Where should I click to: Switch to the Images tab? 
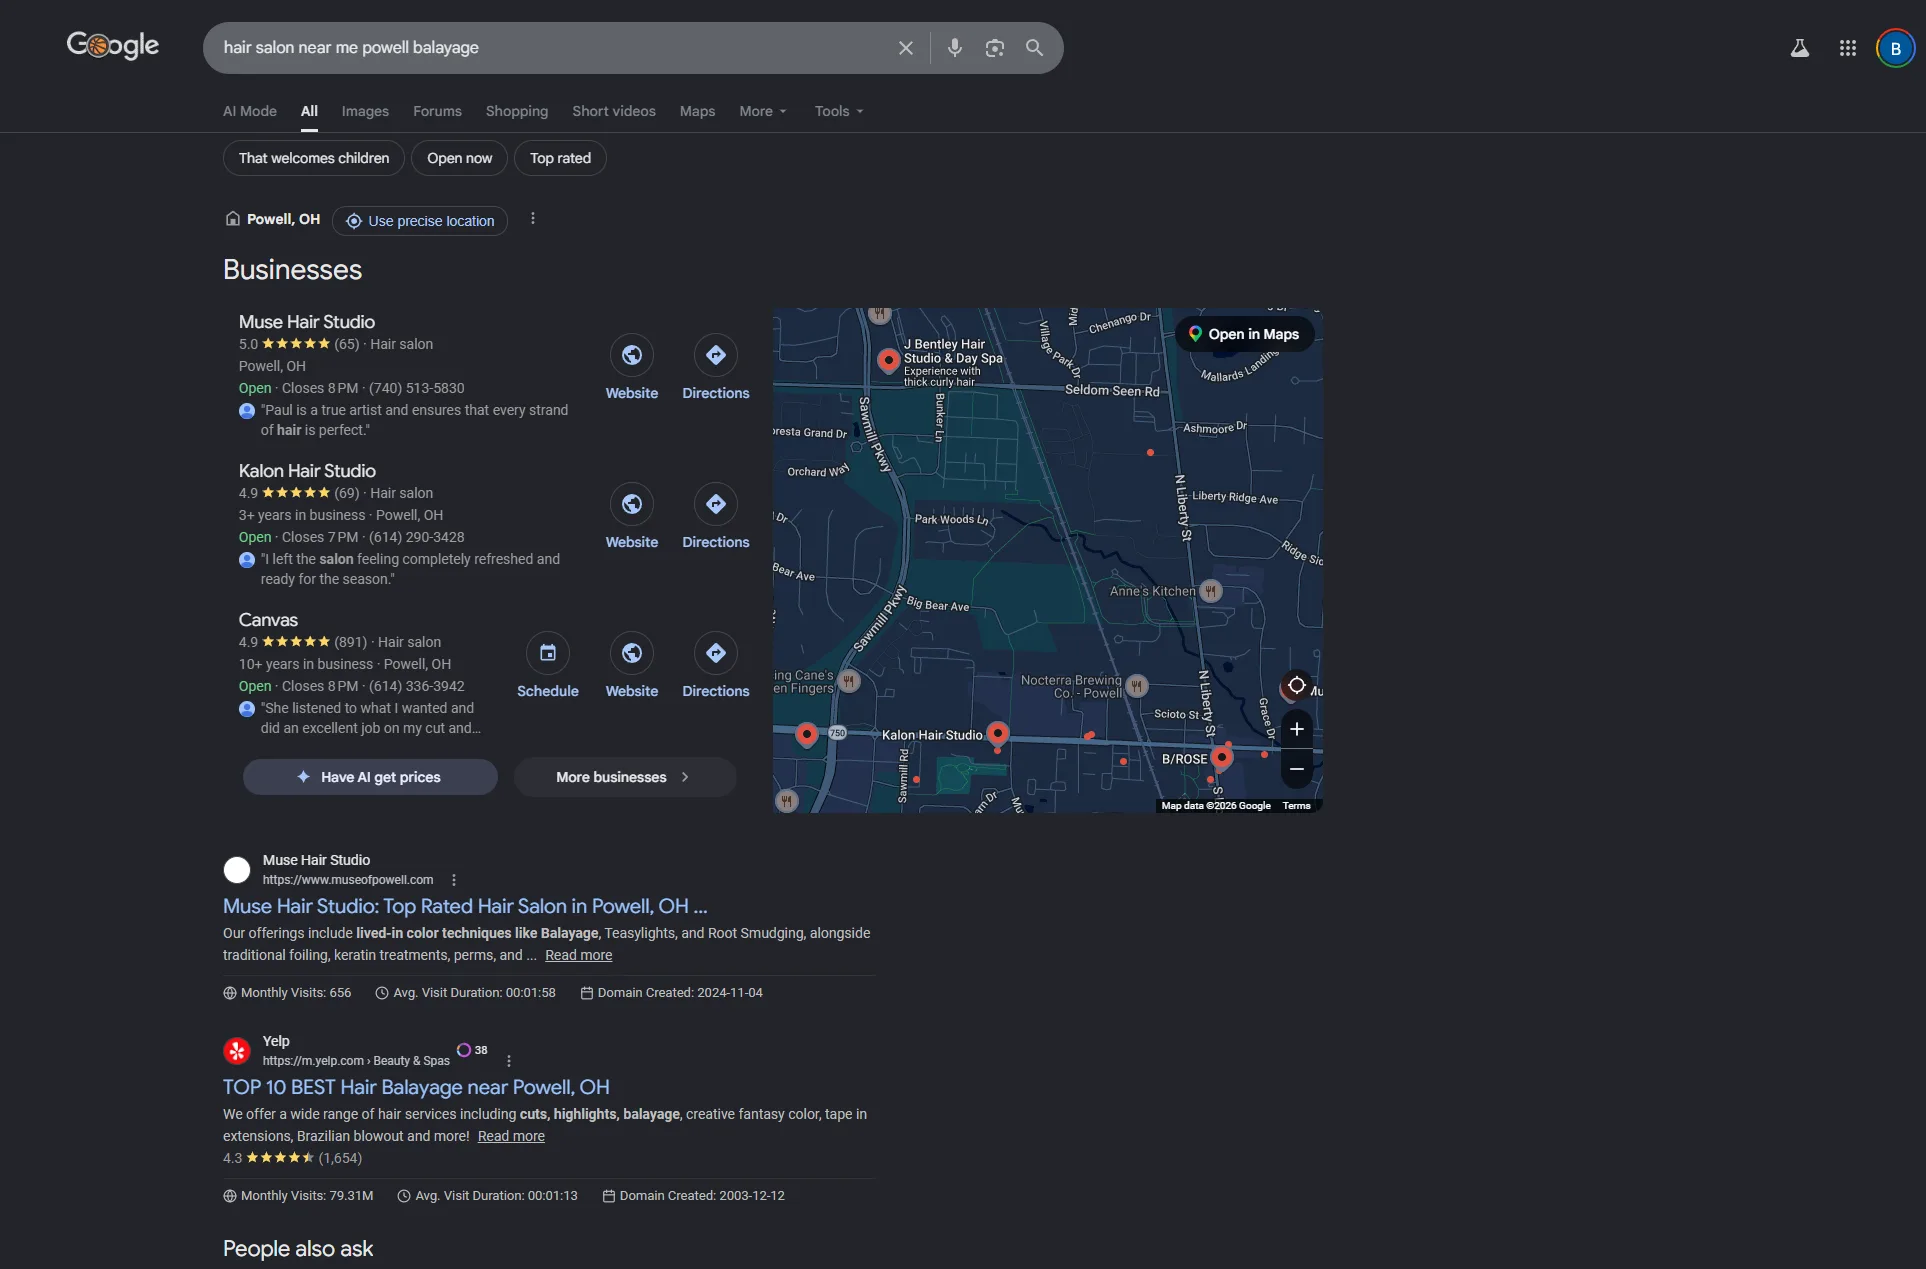[365, 111]
